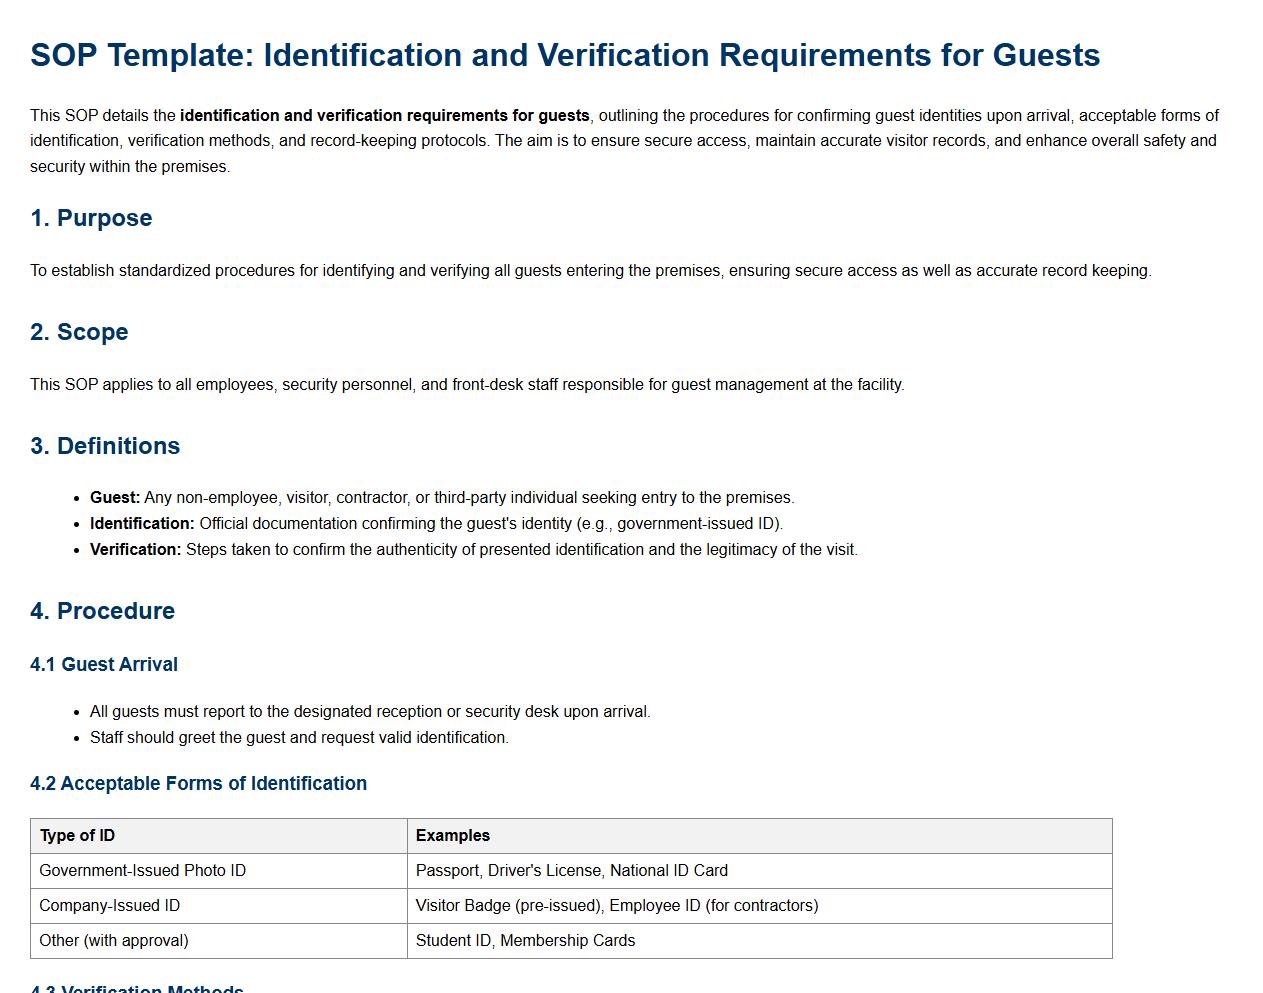Click the 'Student ID, Membership Cards' cell
The width and height of the screenshot is (1263, 993).
pos(525,941)
